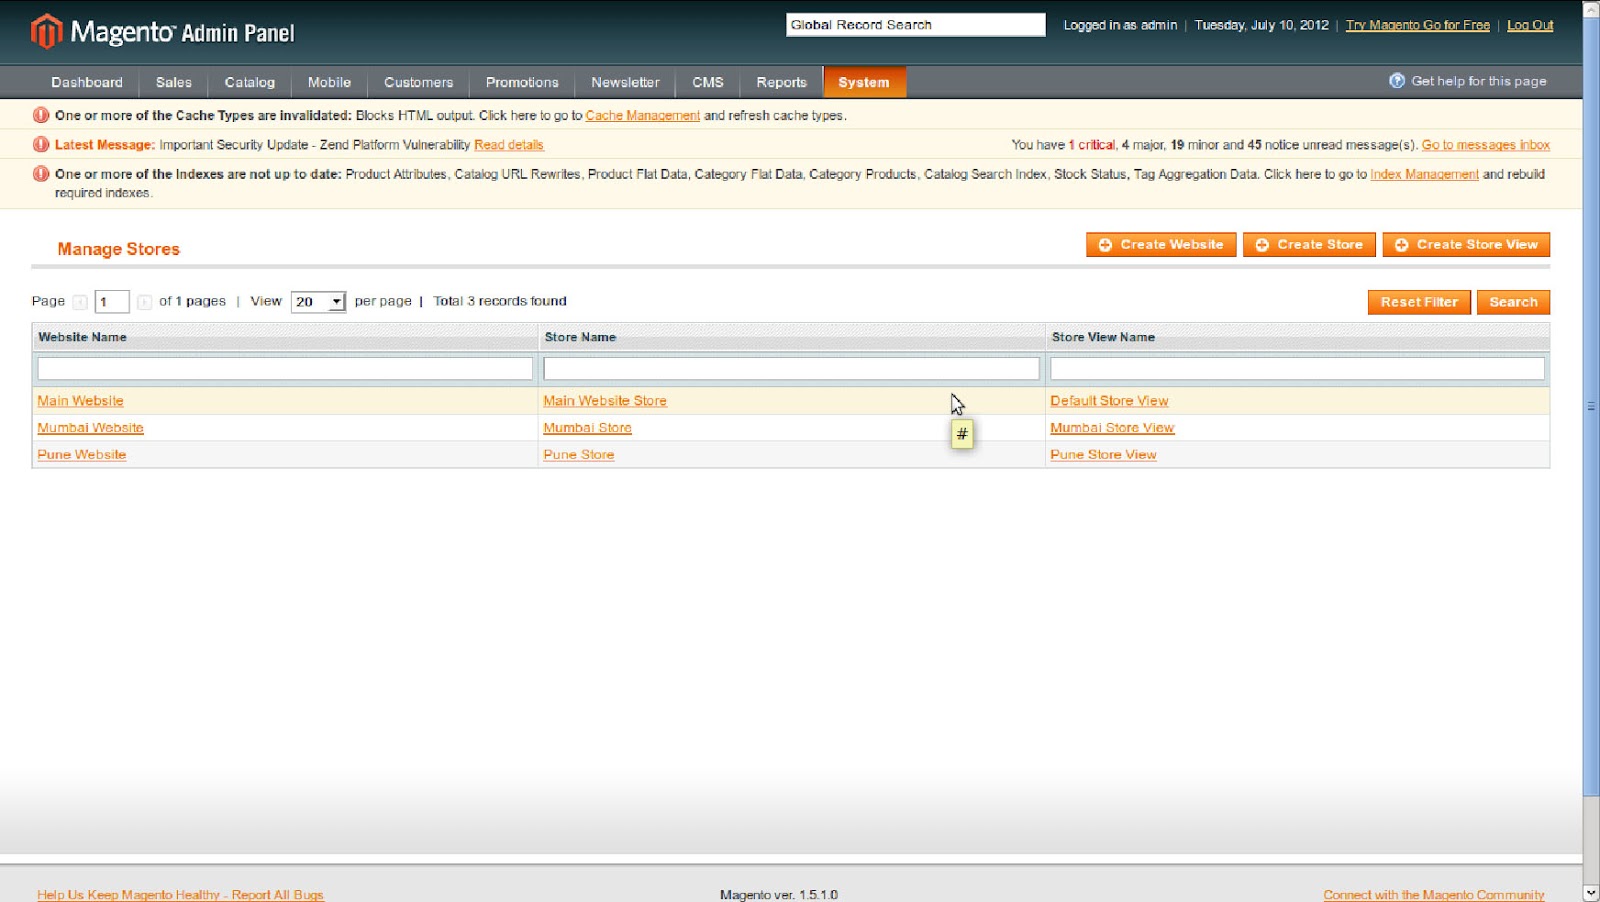Open the Pune Store link
This screenshot has width=1600, height=902.
coord(578,455)
